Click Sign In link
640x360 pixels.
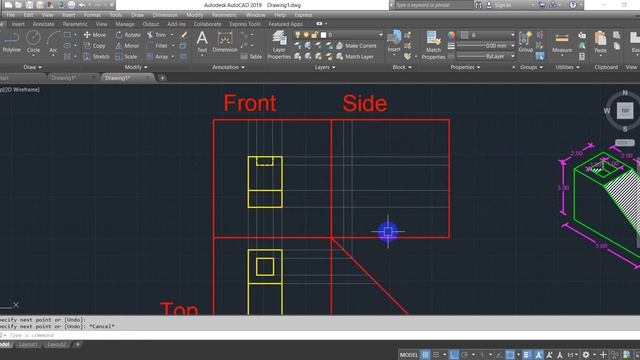coord(499,5)
